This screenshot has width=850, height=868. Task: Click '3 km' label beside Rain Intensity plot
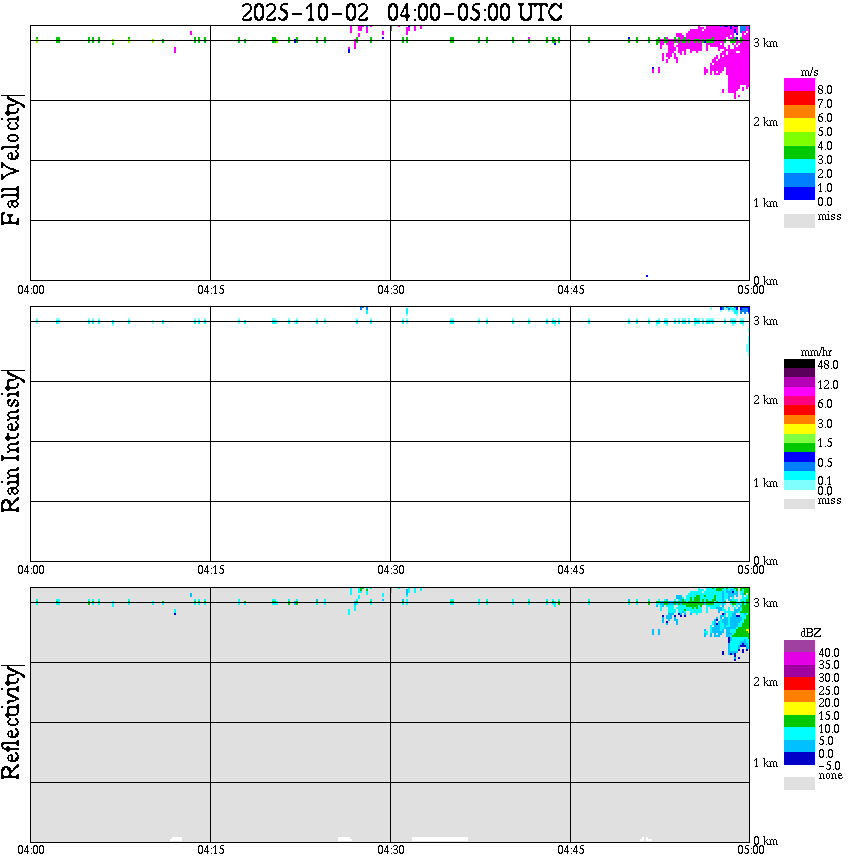tap(766, 321)
